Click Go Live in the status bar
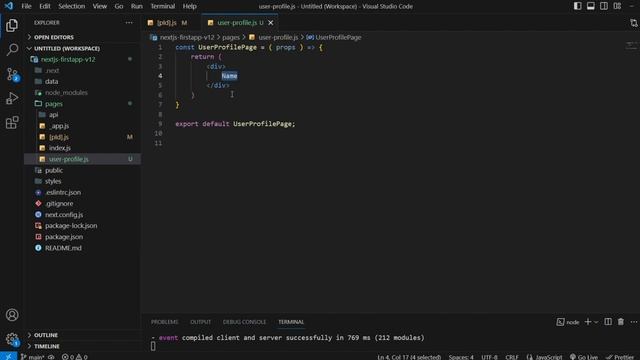Screen dimensions: 640x360 pyautogui.click(x=584, y=357)
